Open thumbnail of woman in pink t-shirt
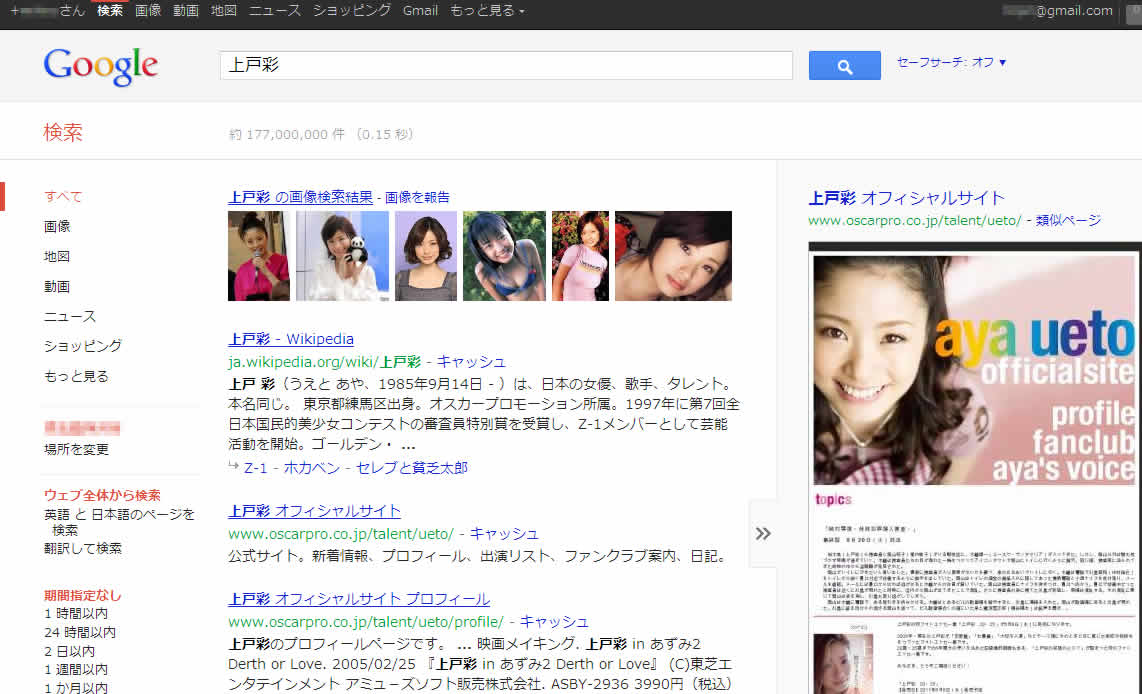 click(580, 256)
